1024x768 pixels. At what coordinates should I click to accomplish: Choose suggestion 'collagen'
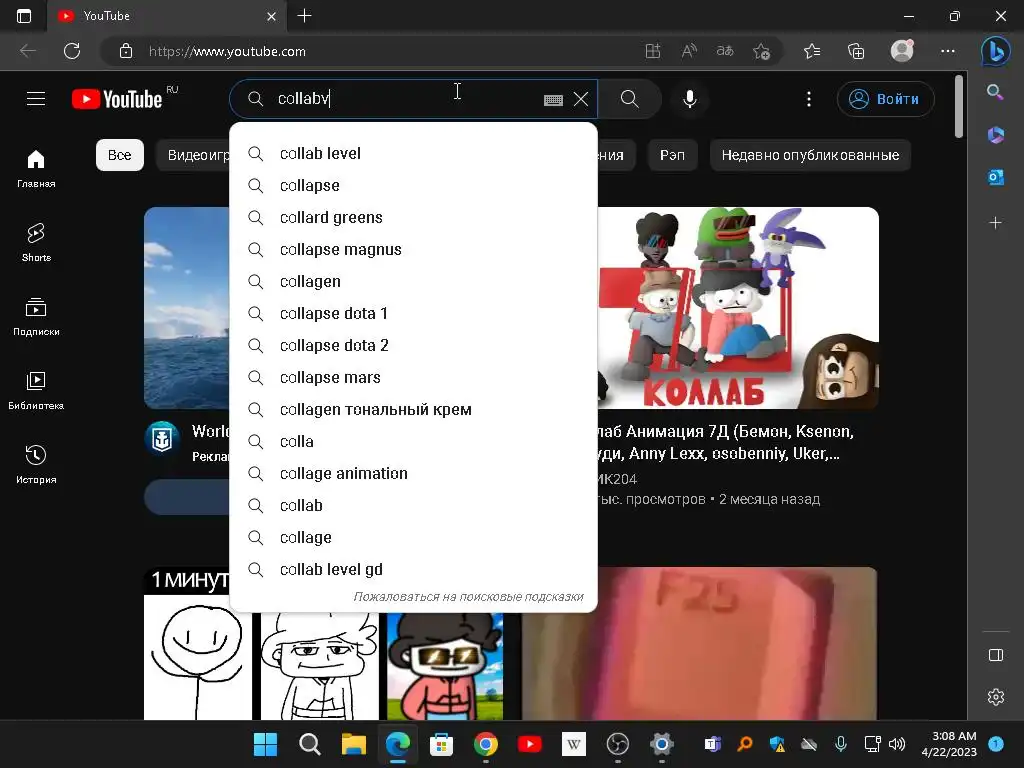pyautogui.click(x=413, y=281)
